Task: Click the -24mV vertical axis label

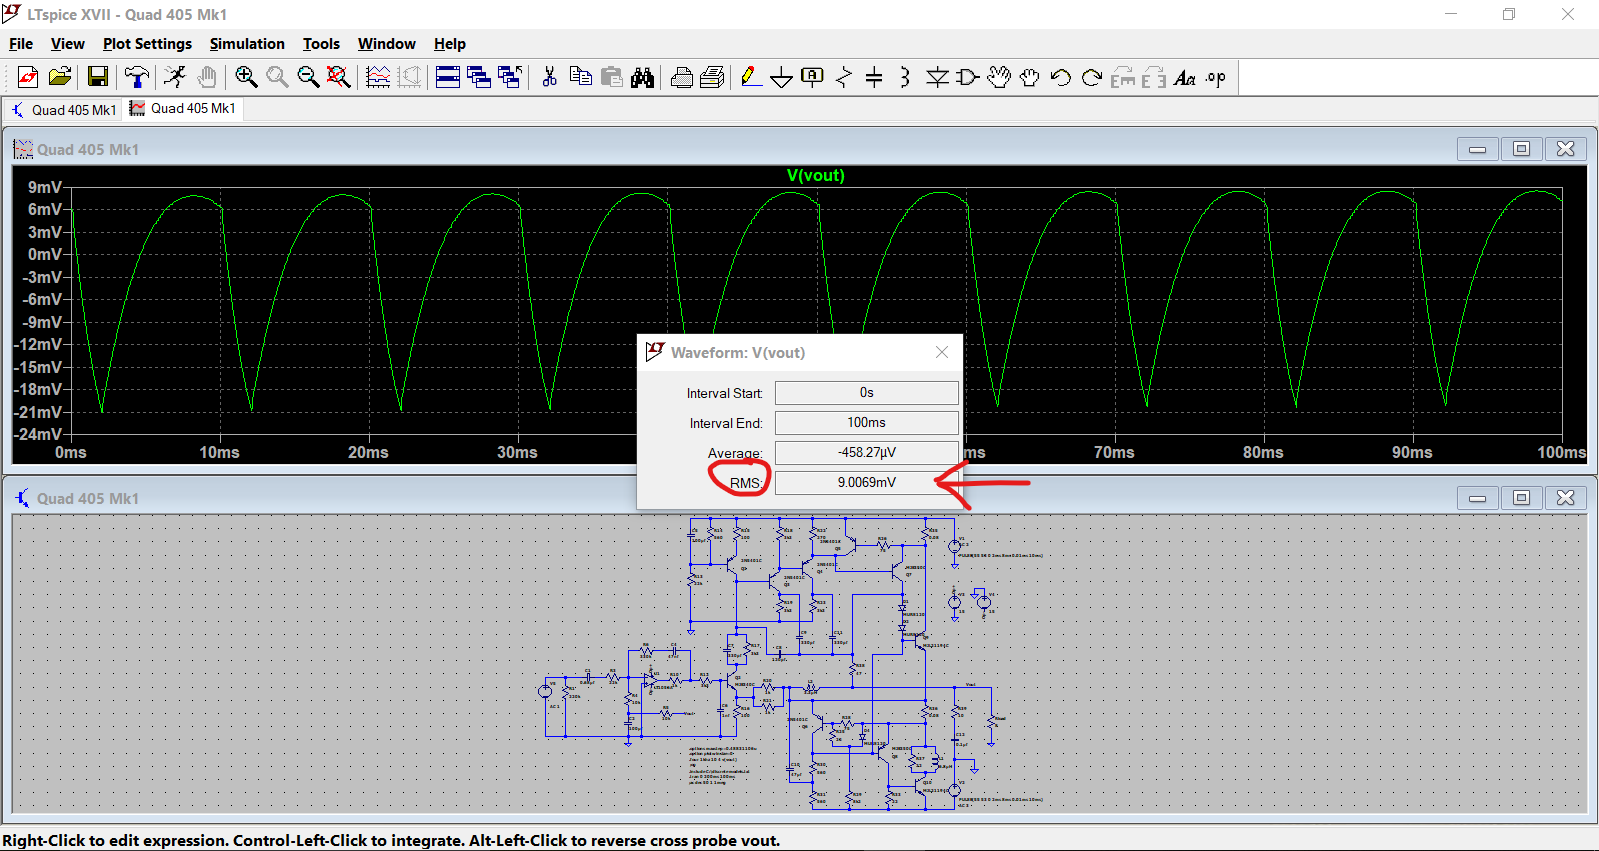Action: 38,434
